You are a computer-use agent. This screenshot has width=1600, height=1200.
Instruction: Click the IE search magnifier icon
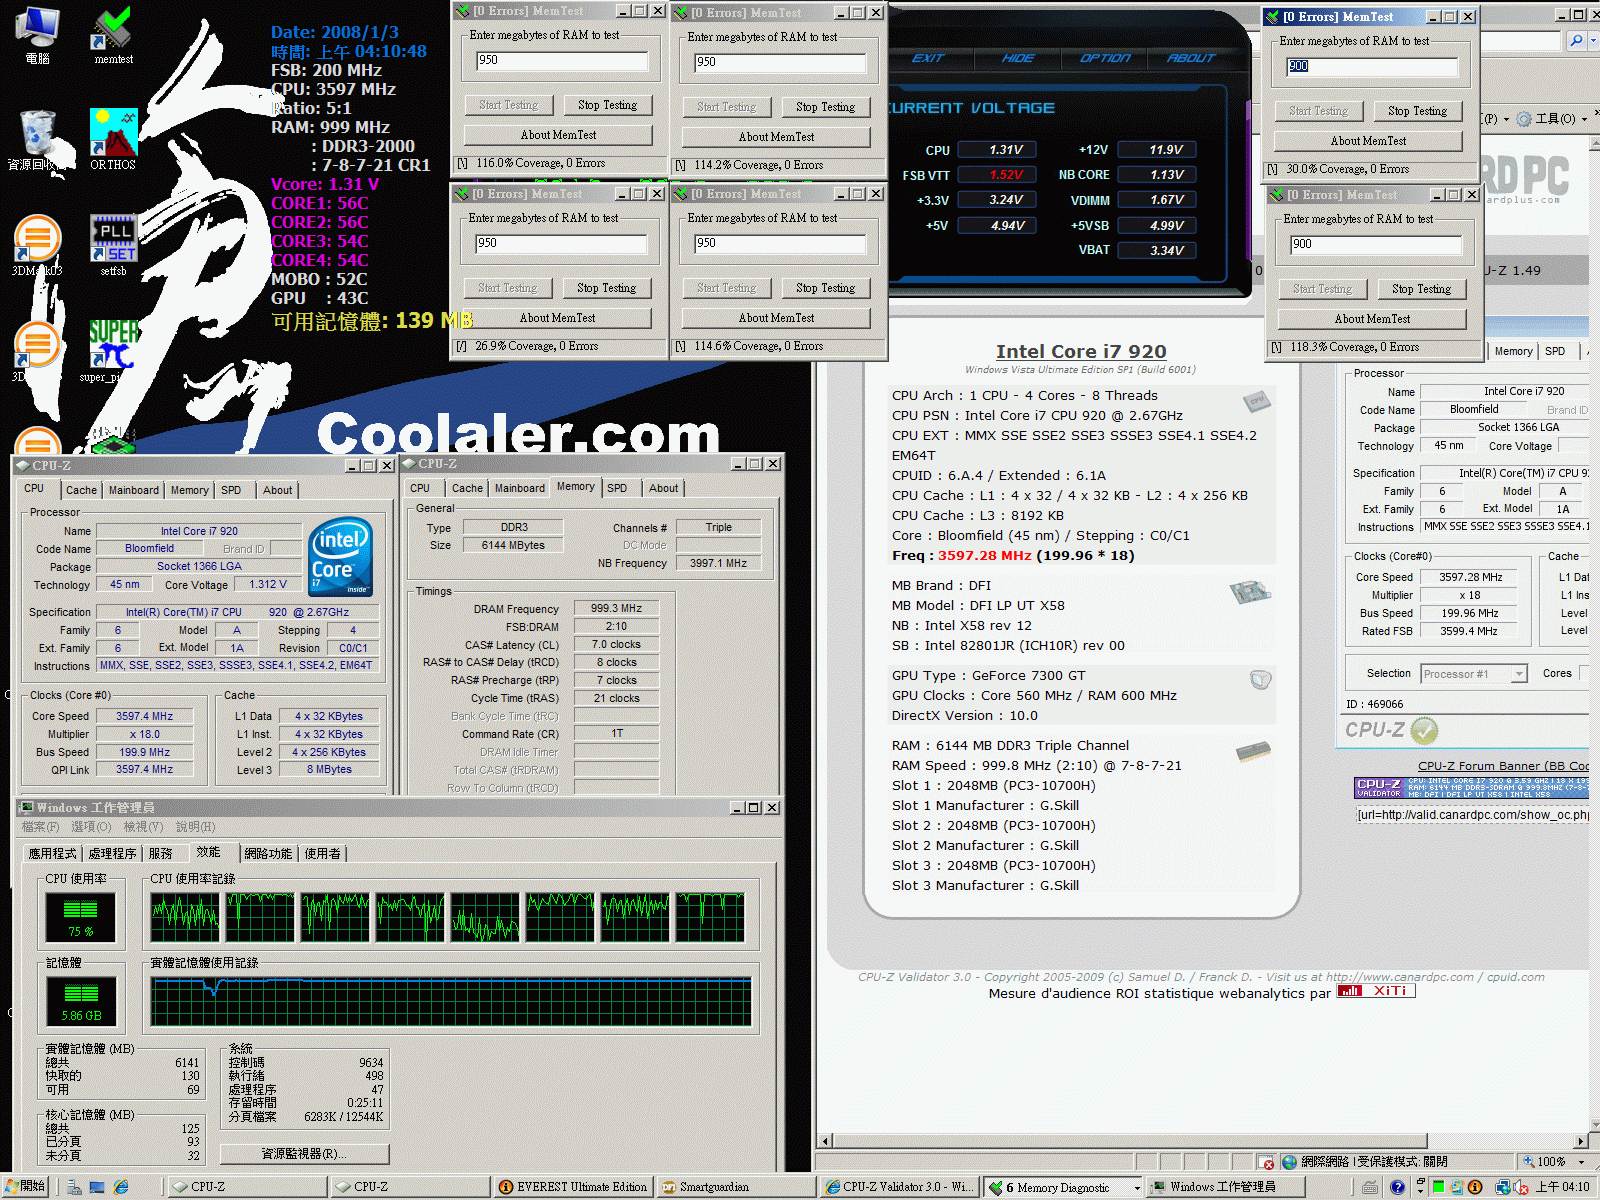tap(1576, 41)
